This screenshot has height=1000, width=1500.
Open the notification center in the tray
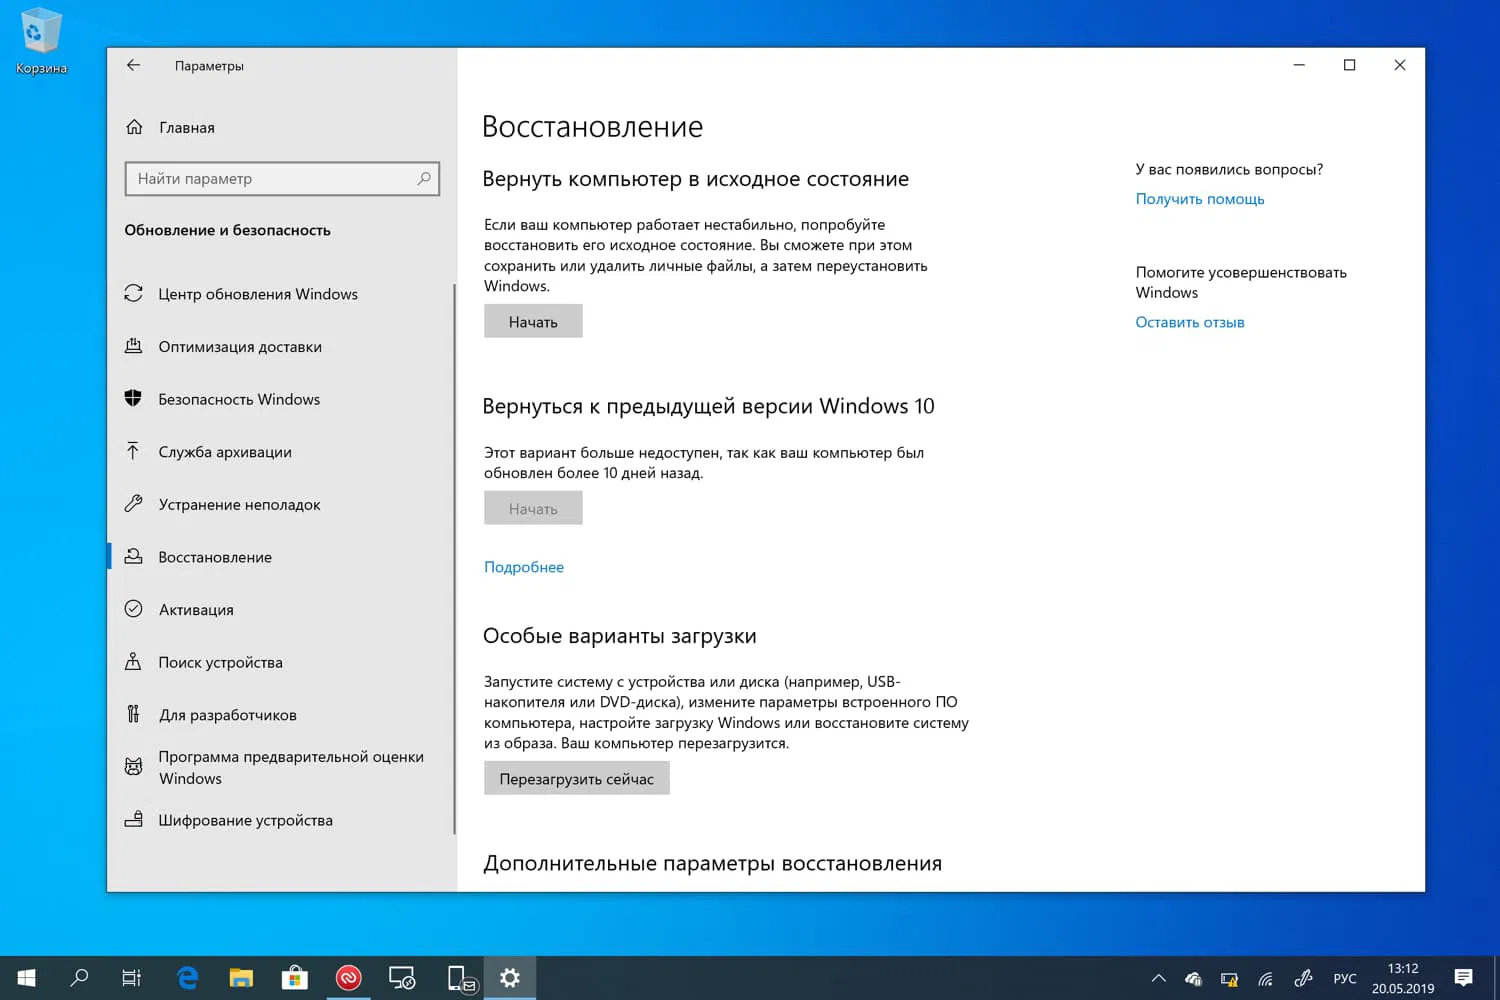click(x=1466, y=977)
